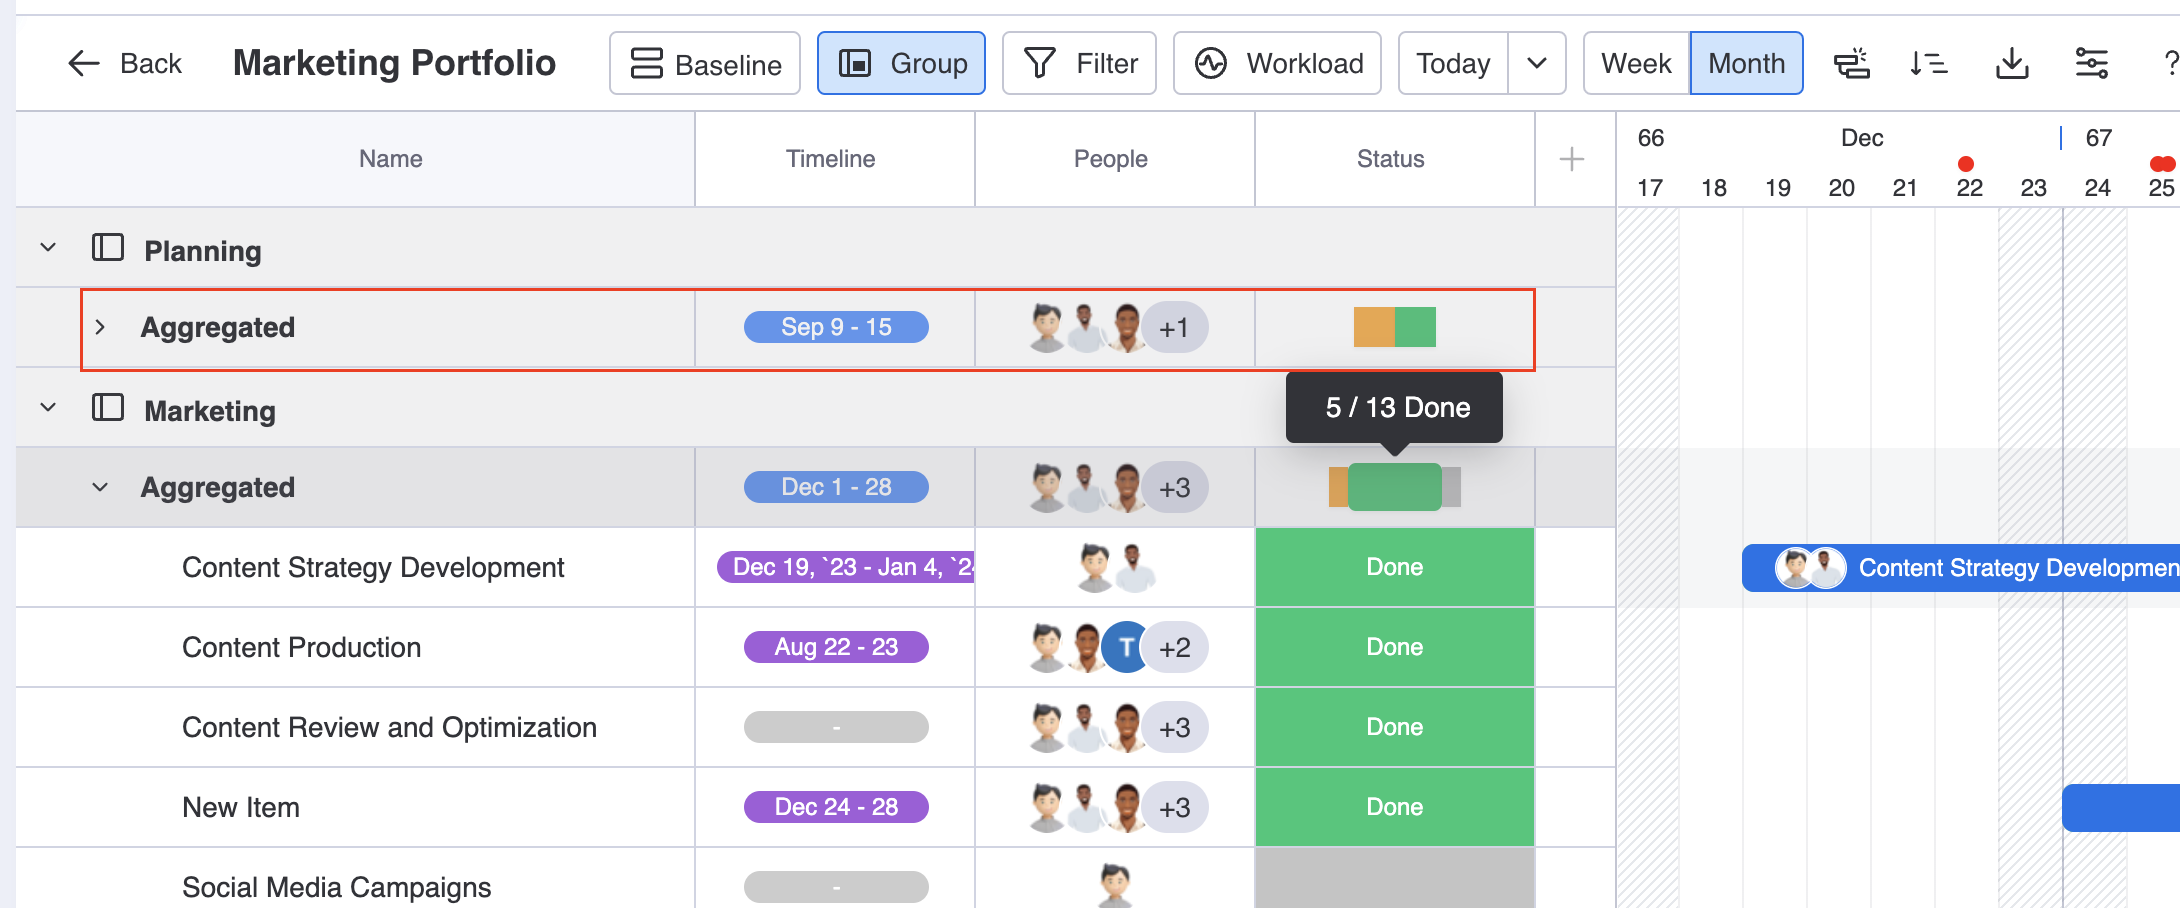Click the auto-schedule icon next to Month

1851,64
